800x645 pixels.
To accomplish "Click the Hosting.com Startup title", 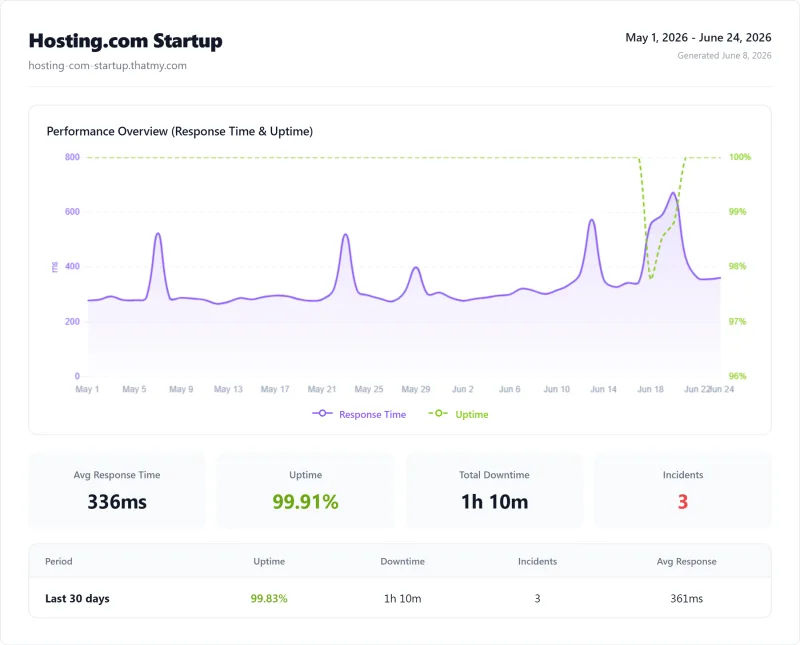I will click(126, 41).
